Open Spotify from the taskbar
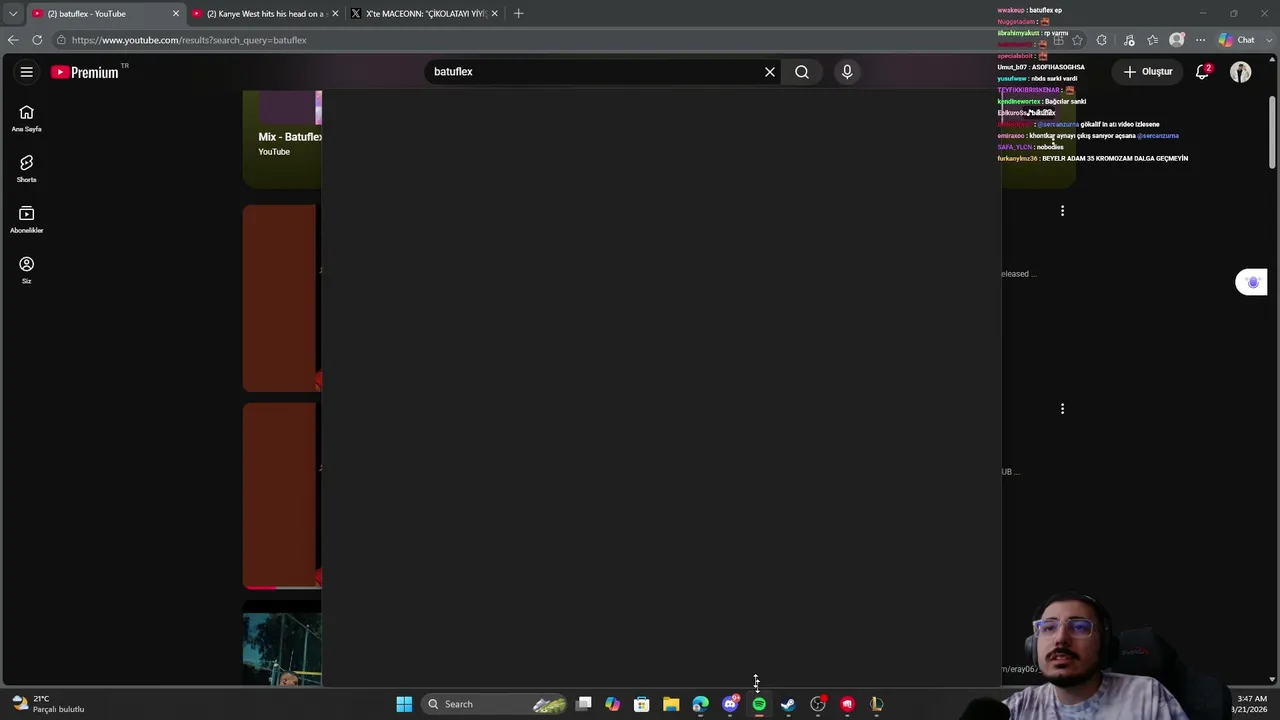1280x720 pixels. [x=759, y=704]
